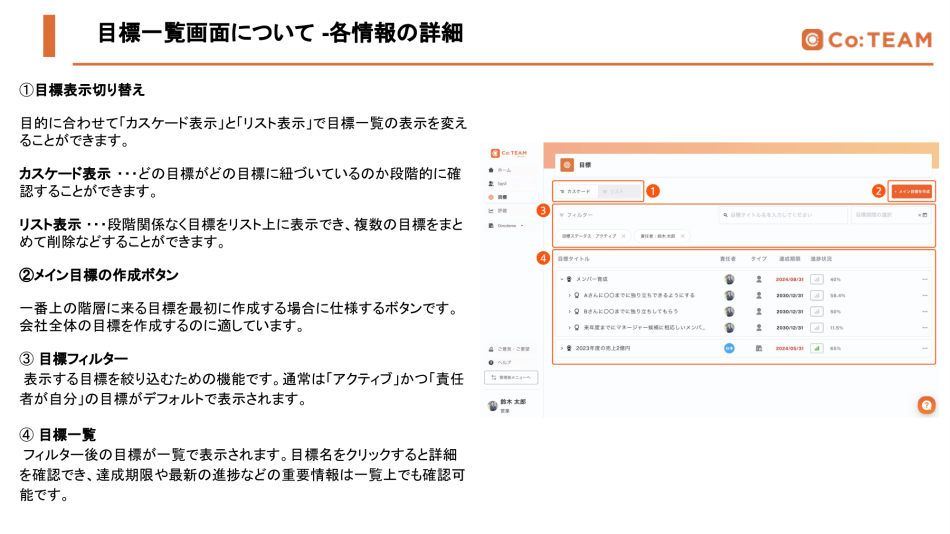
Task: Expand the BさんにOOまでに独り立ちしてもらう row
Action: point(569,312)
